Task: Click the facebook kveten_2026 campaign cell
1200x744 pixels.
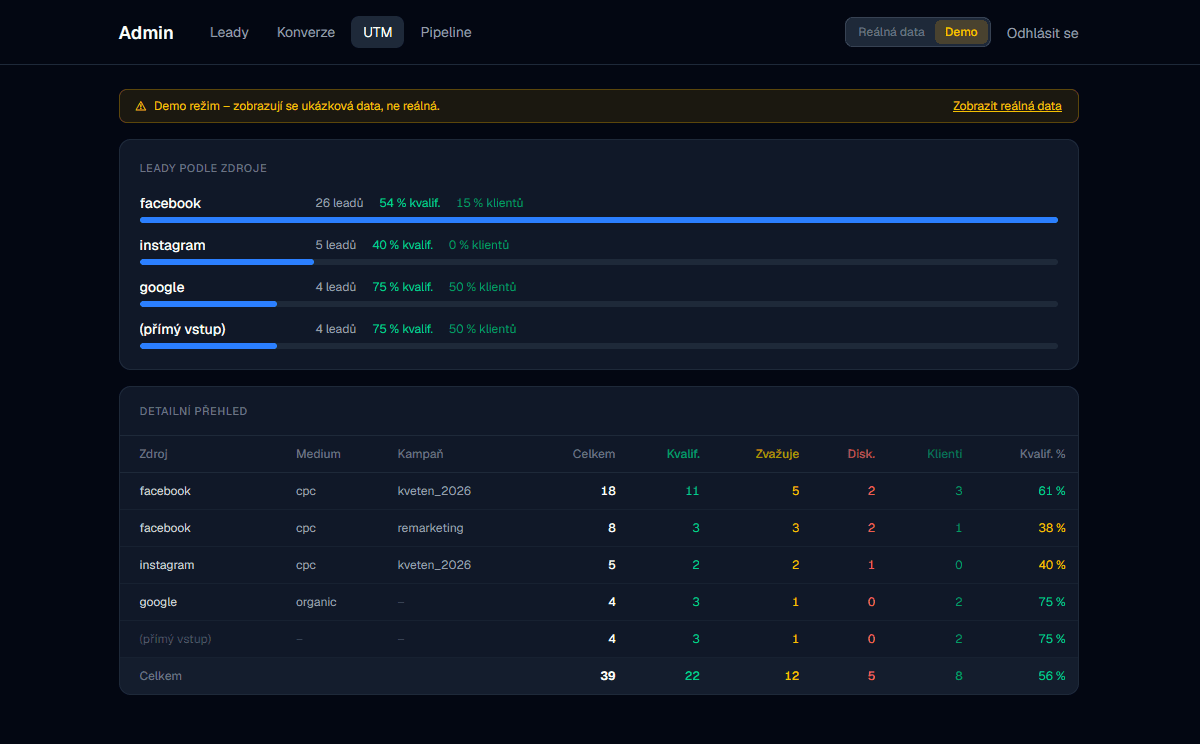Action: [x=434, y=491]
